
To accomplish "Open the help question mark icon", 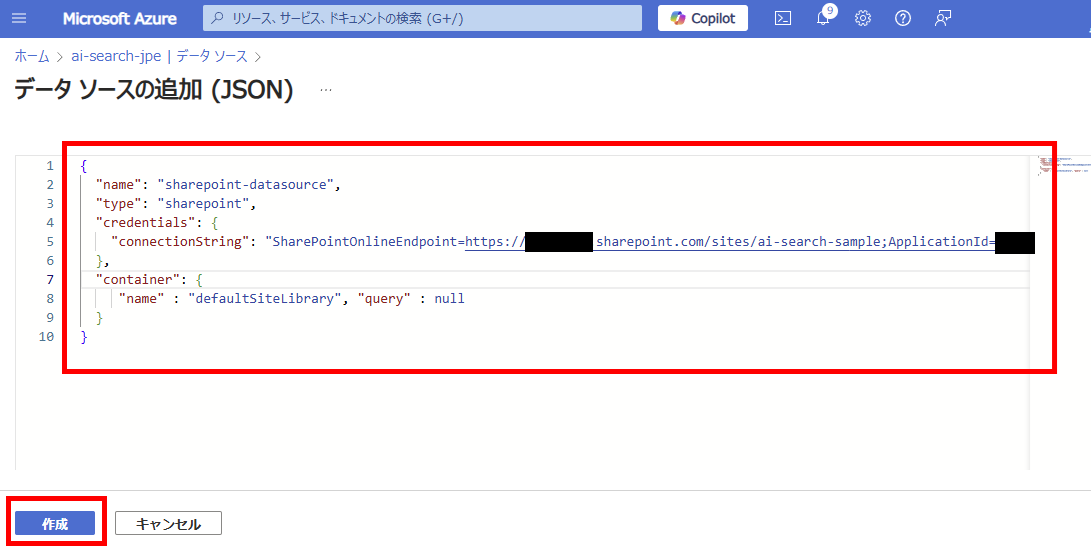I will click(903, 18).
